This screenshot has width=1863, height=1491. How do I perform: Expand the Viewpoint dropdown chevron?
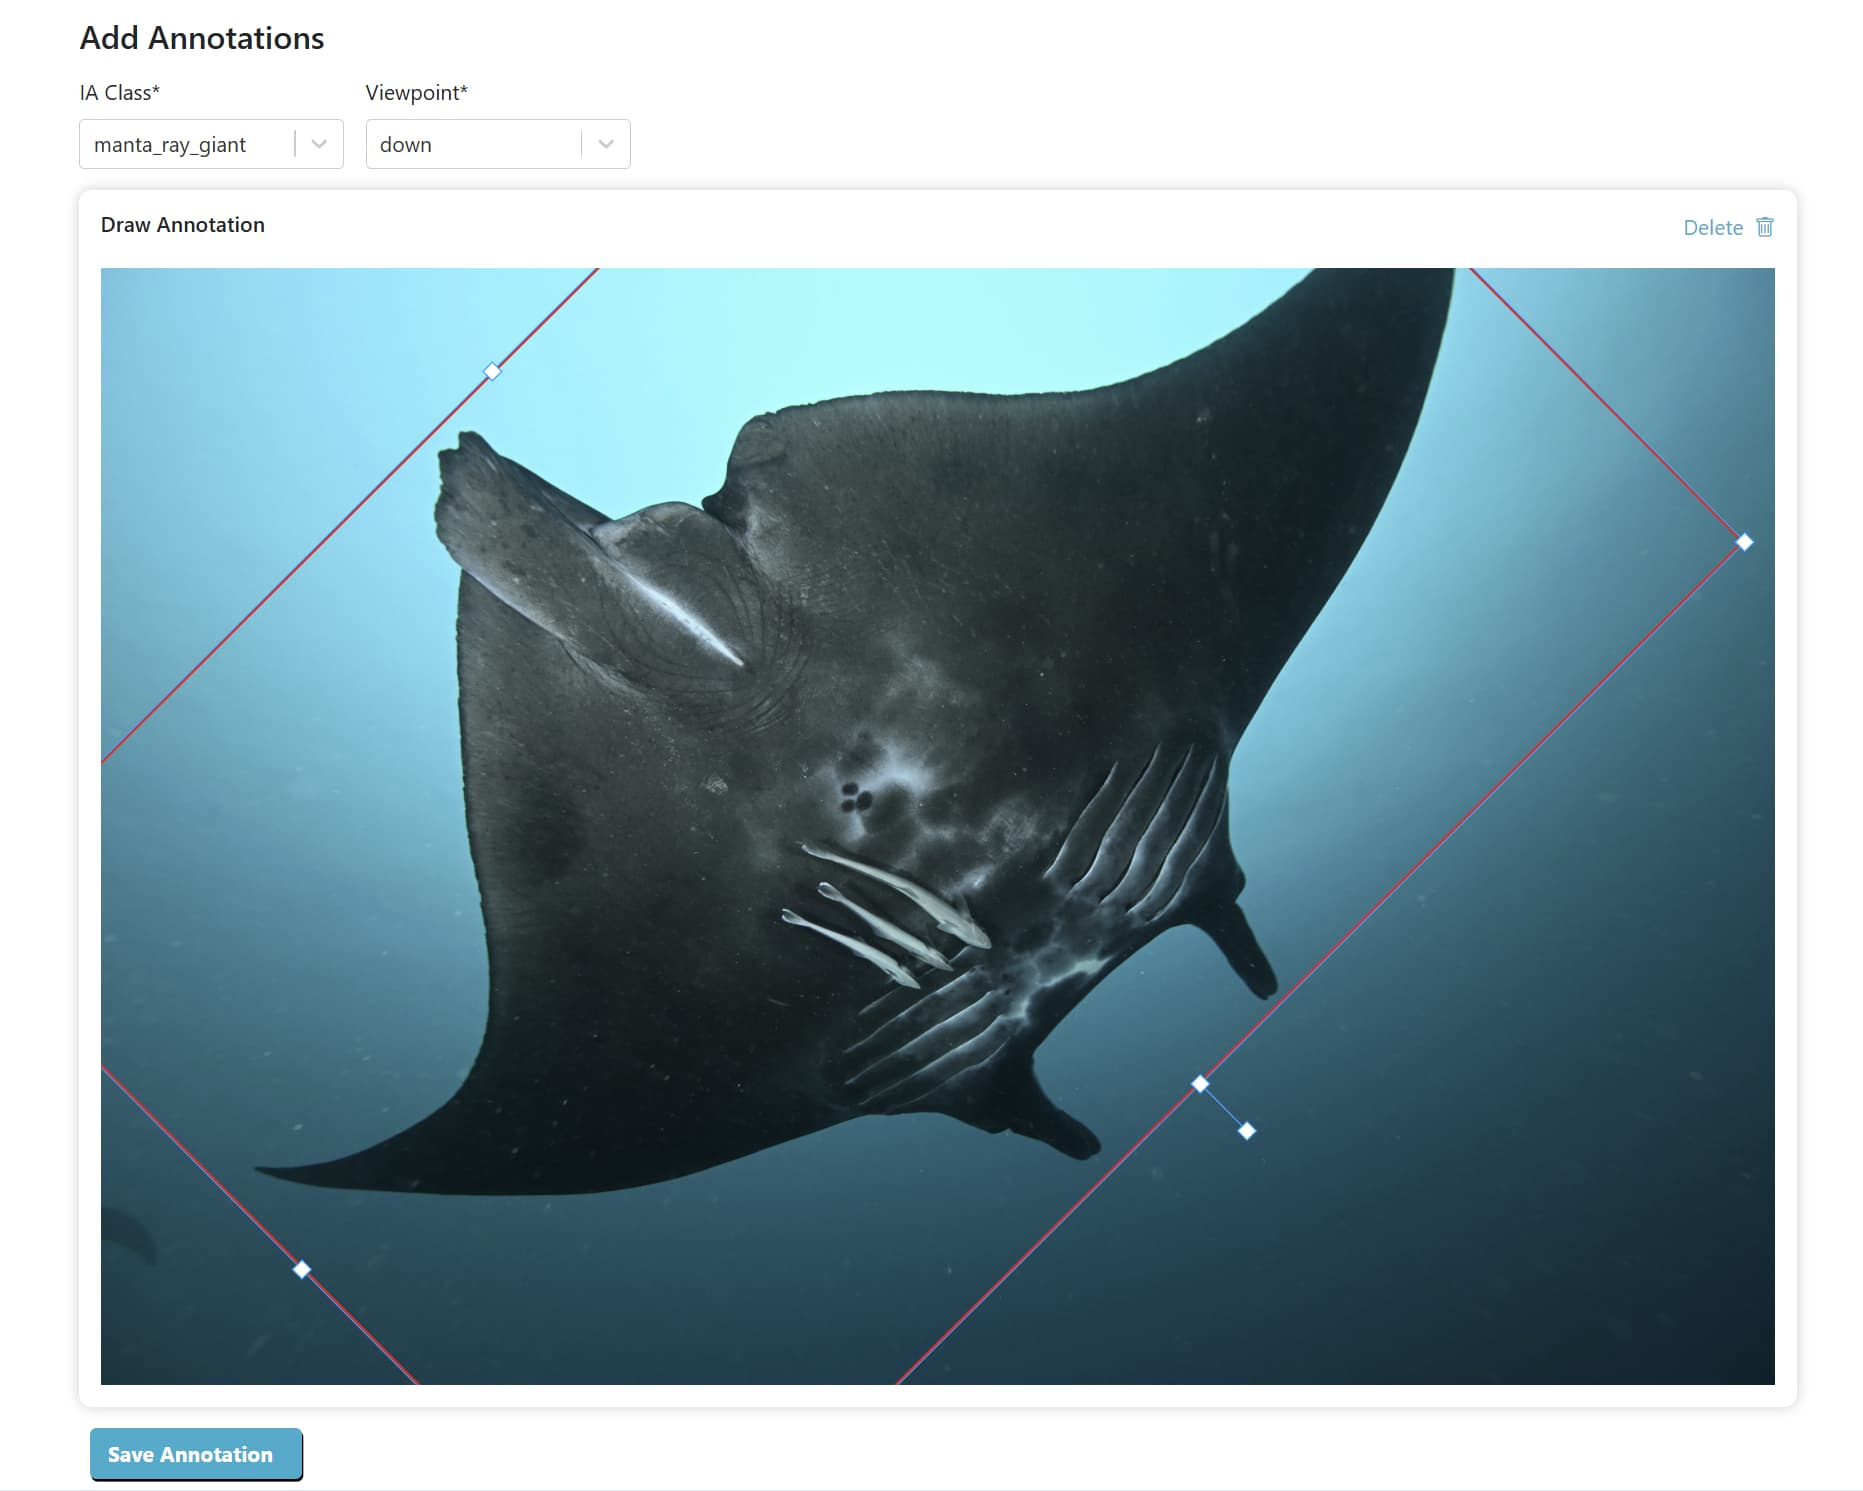pyautogui.click(x=606, y=144)
